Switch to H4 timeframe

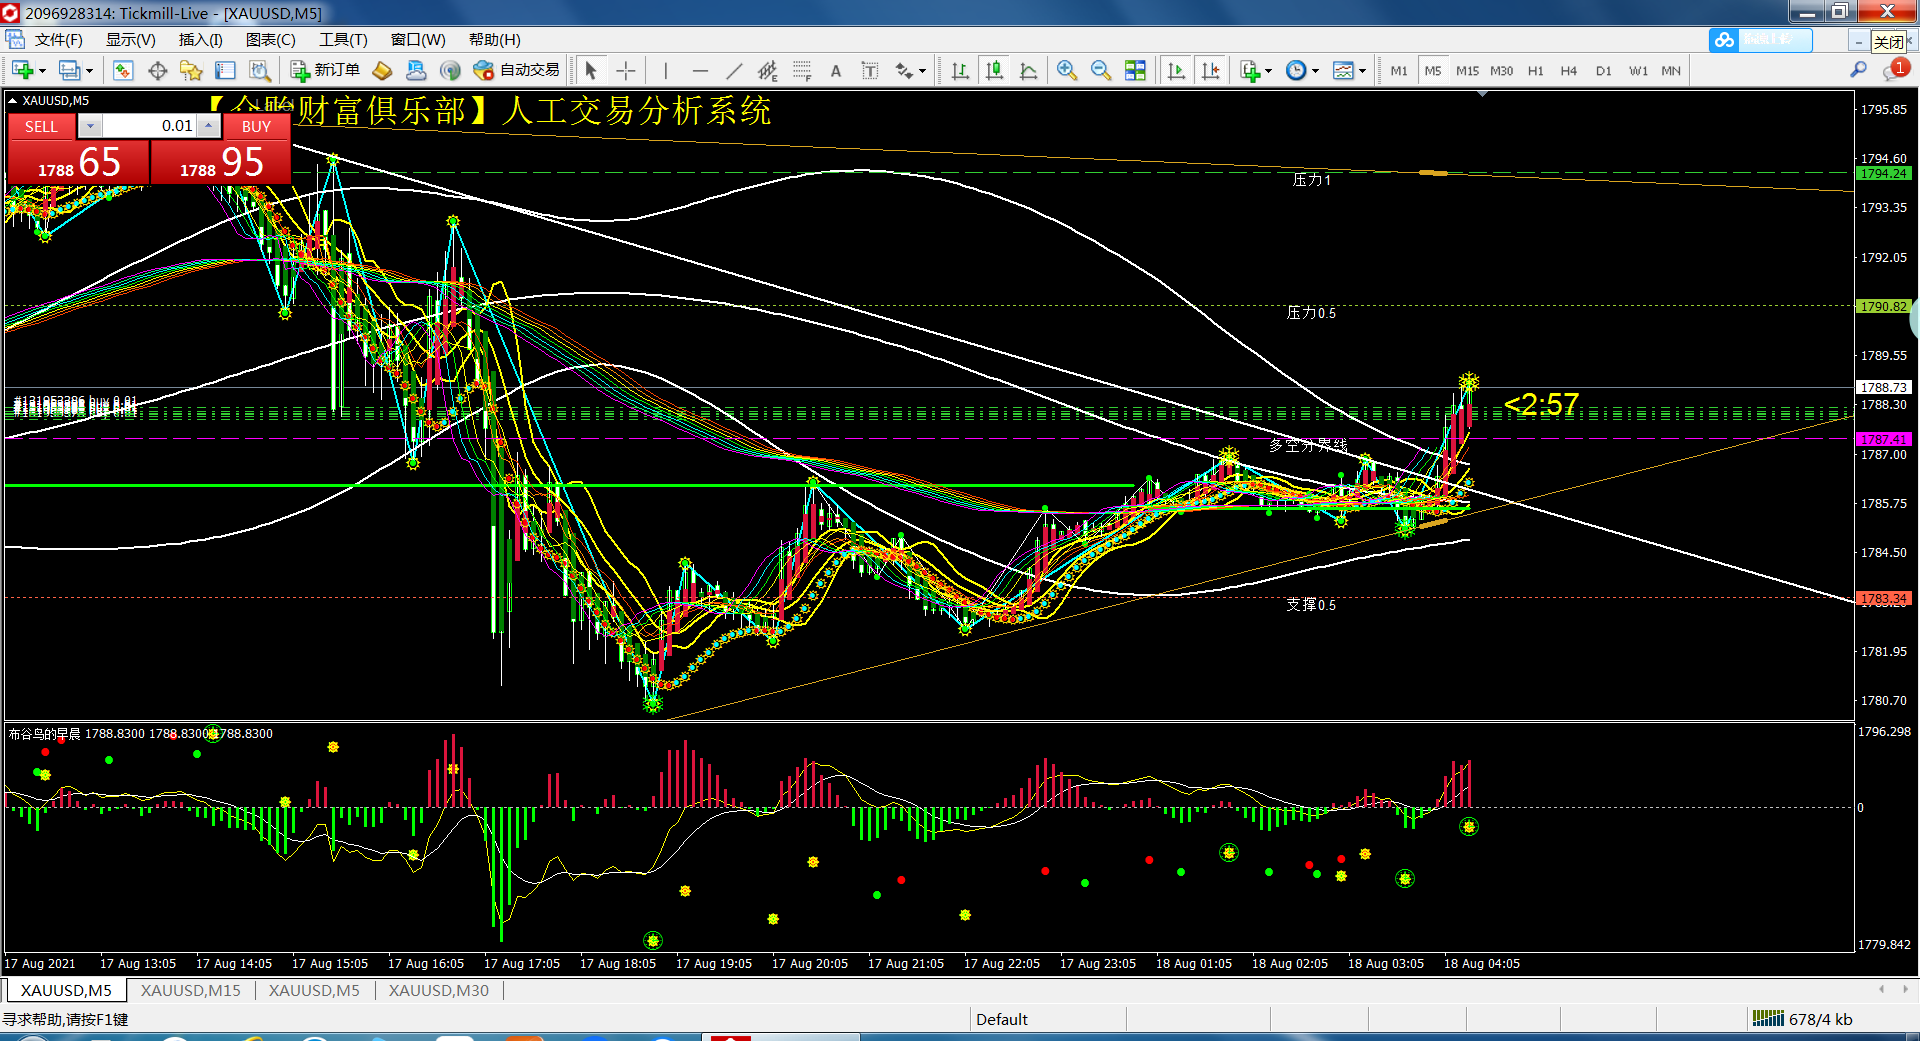click(x=1569, y=71)
